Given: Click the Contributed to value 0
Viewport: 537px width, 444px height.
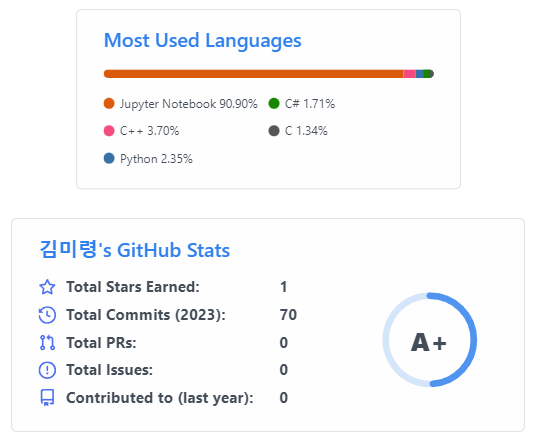Looking at the screenshot, I should (284, 398).
